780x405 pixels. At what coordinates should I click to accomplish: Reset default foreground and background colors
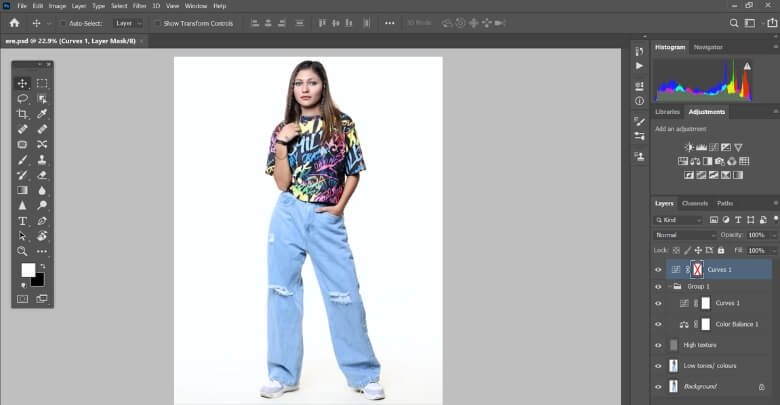pyautogui.click(x=23, y=285)
